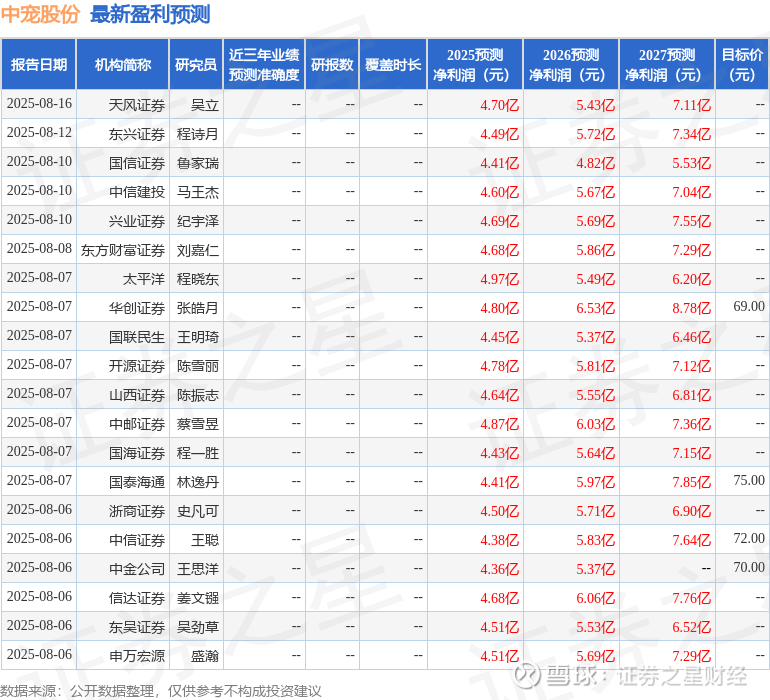Click the 数据来源 disclaimer footer text
The image size is (770, 700).
coord(161,691)
